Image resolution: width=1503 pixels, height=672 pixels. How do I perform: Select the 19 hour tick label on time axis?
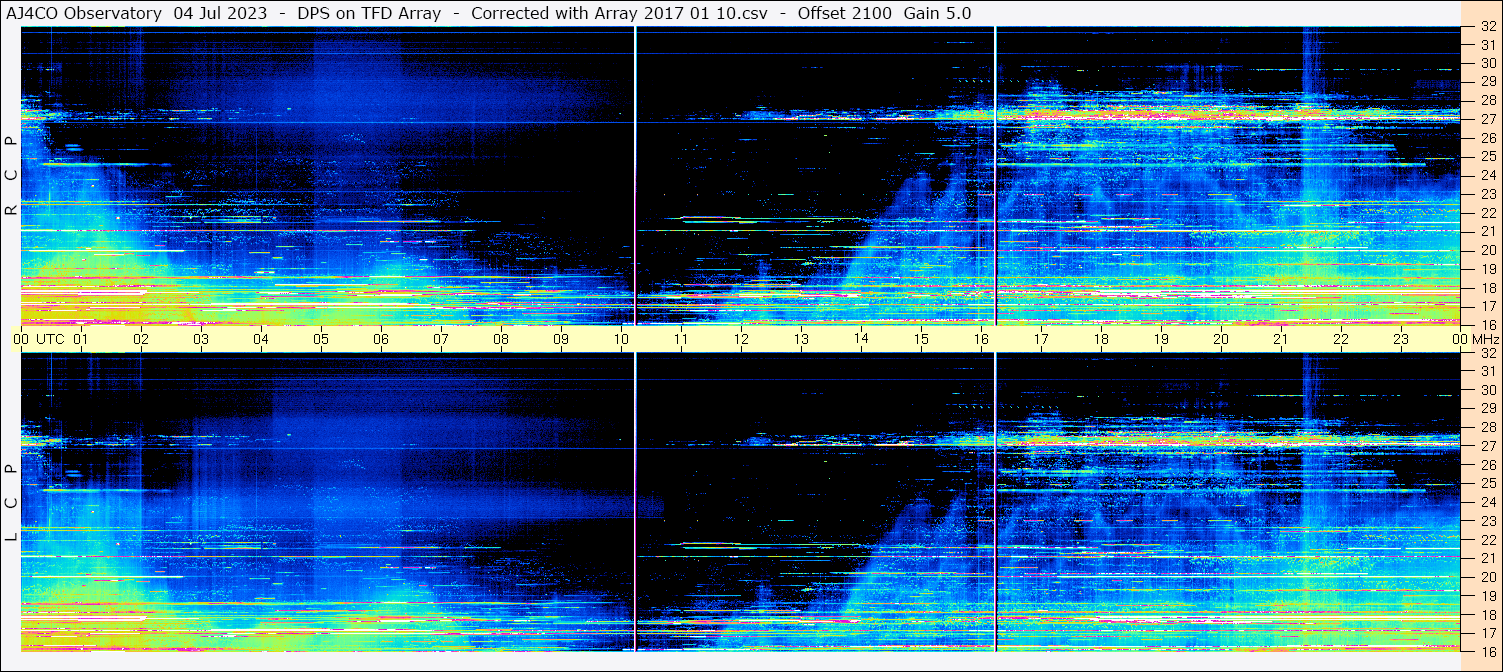tap(1161, 339)
